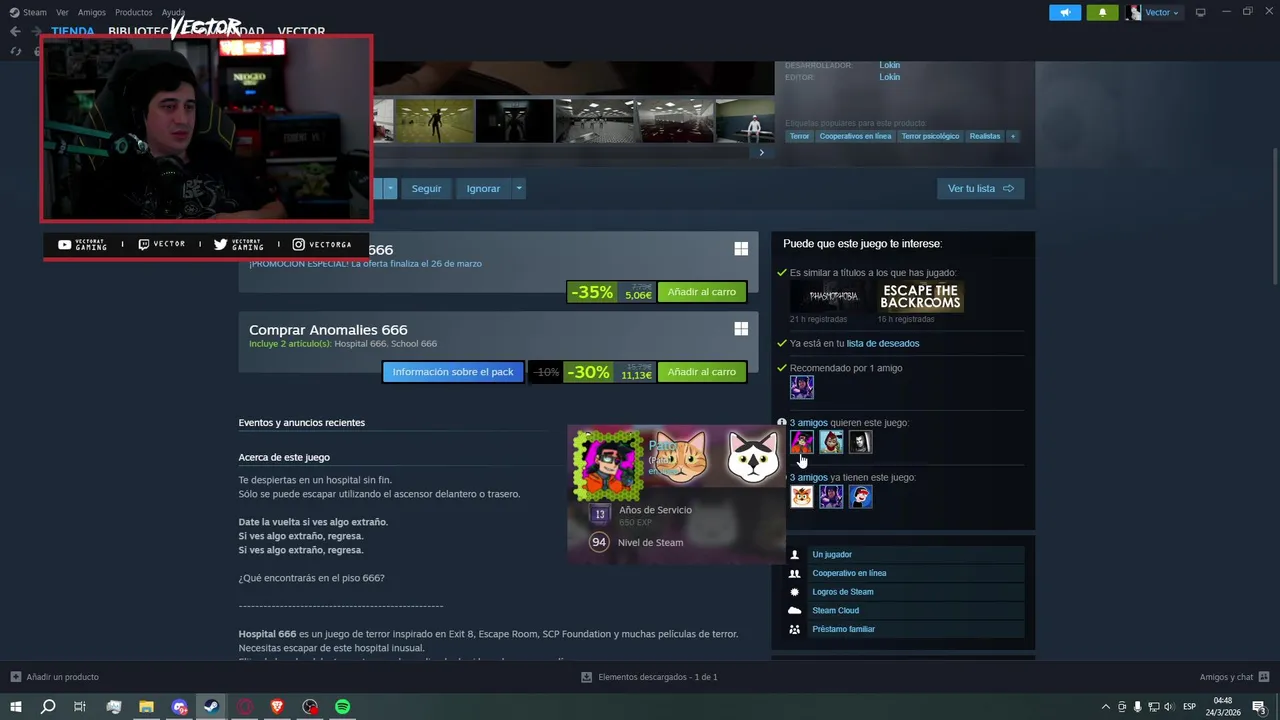Viewport: 1280px width, 720px height.
Task: Open the Windows Start menu
Action: tap(16, 706)
